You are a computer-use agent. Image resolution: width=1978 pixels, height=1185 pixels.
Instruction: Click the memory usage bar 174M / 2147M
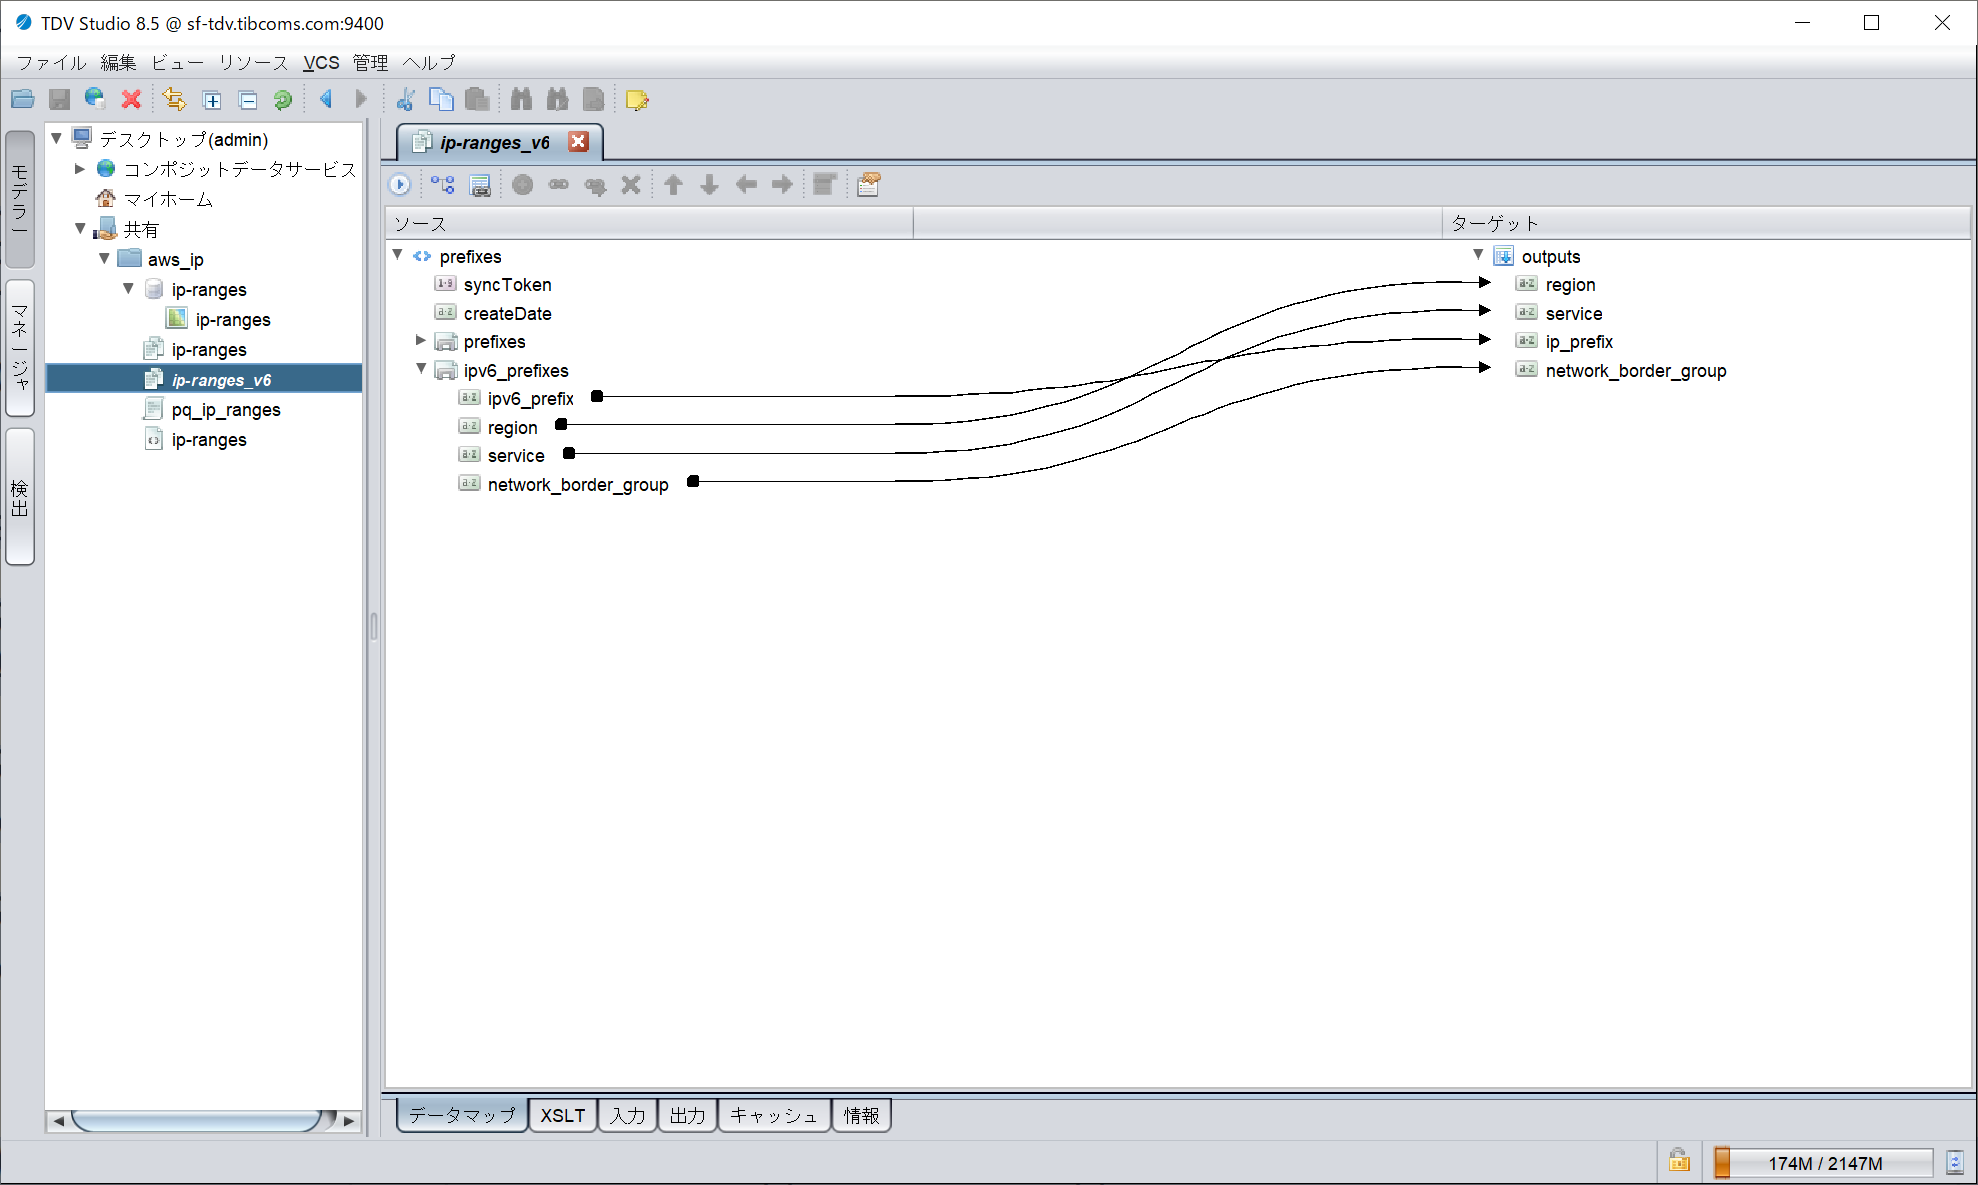[x=1824, y=1162]
